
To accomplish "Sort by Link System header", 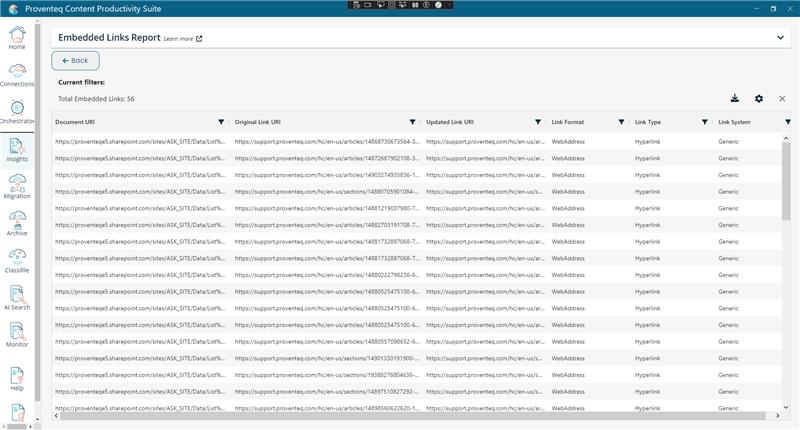I will tap(734, 122).
